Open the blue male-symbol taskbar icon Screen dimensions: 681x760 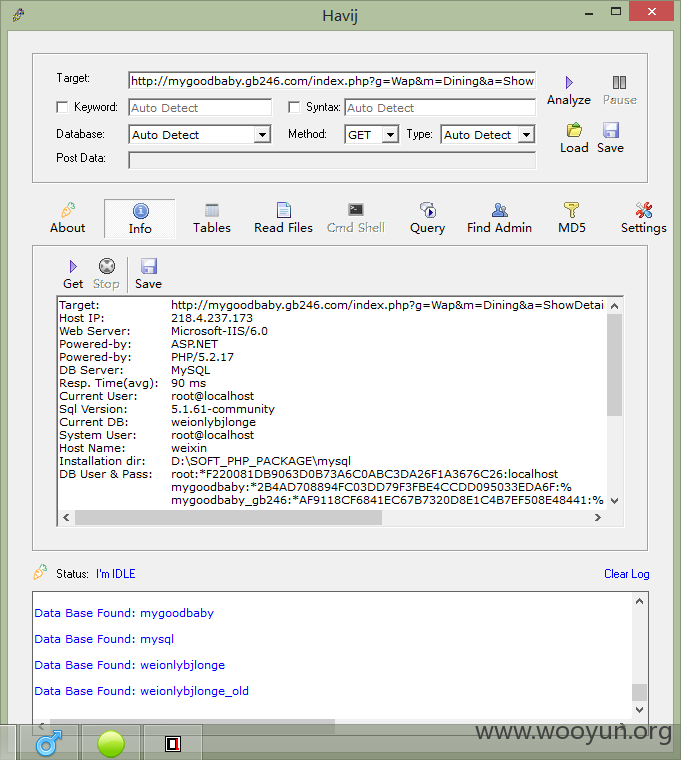(x=49, y=743)
